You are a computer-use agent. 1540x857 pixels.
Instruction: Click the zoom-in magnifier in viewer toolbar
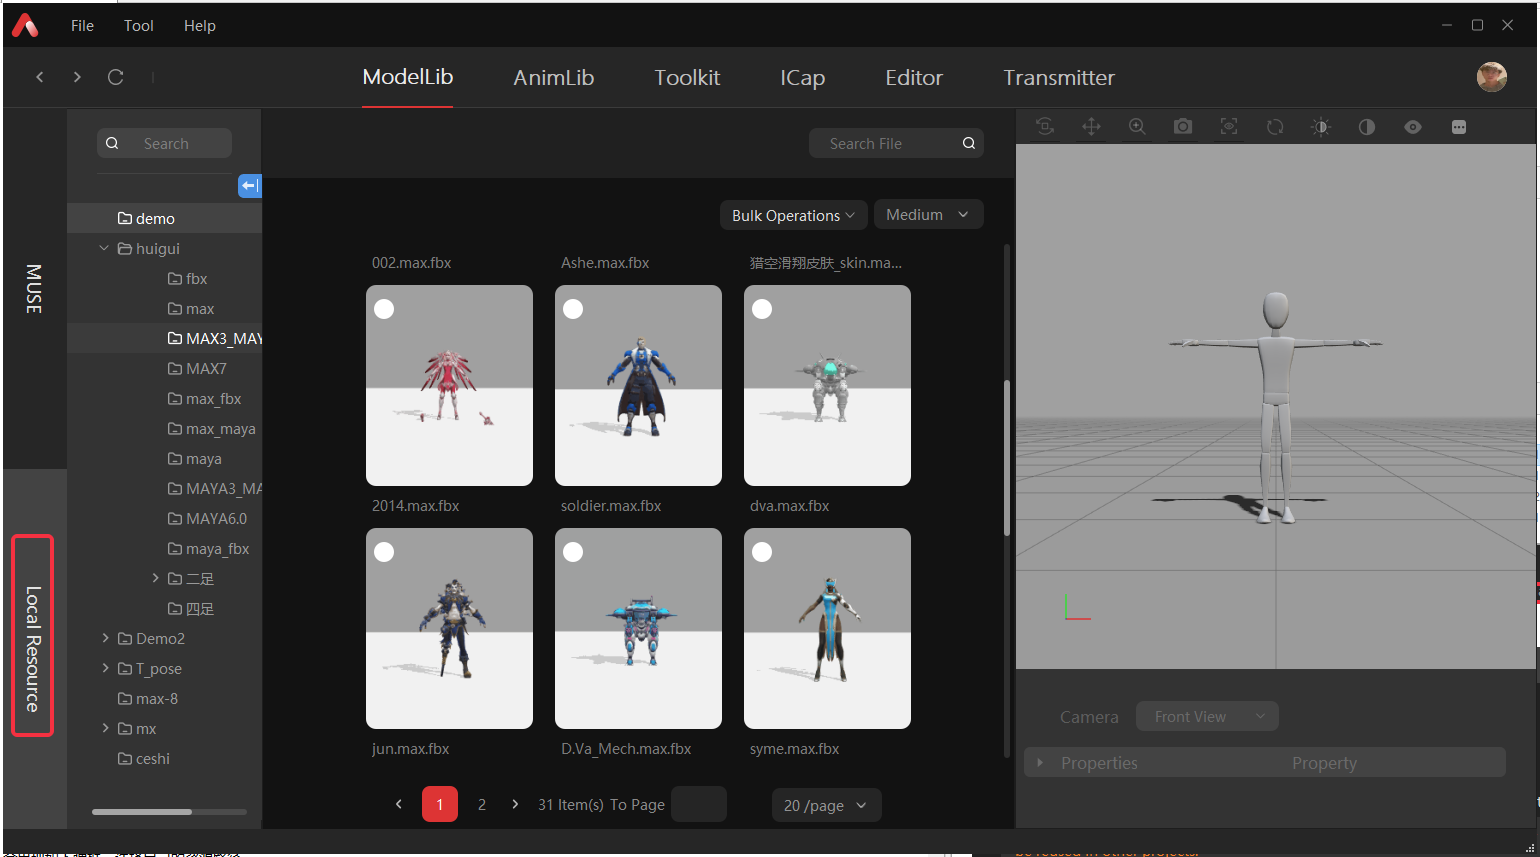[1137, 126]
